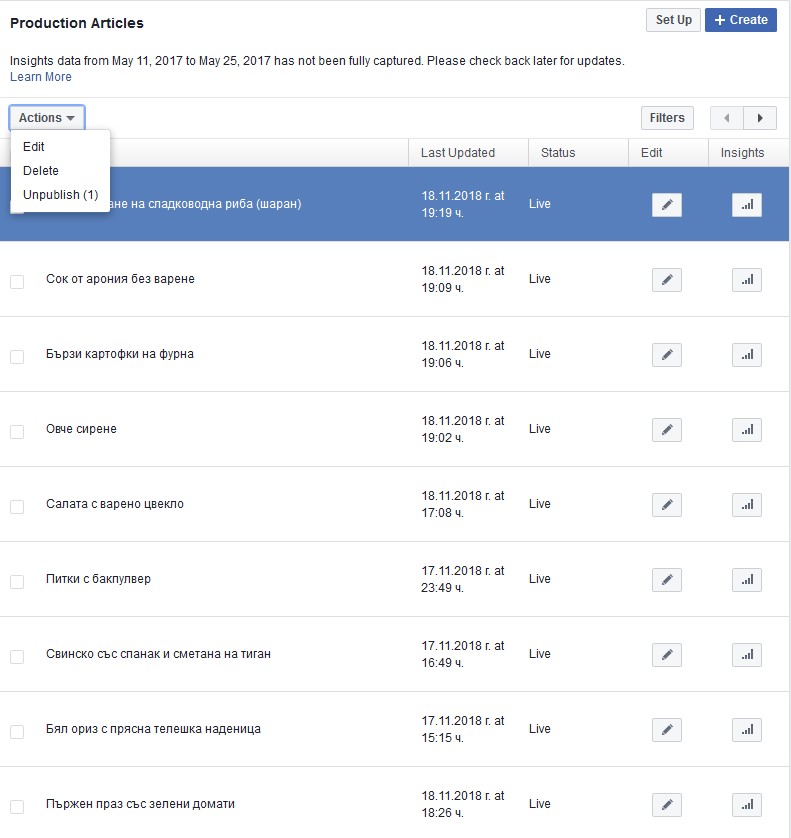Image resolution: width=791 pixels, height=838 pixels.
Task: Insights icon for Свинско със спанак article
Action: pyautogui.click(x=747, y=655)
